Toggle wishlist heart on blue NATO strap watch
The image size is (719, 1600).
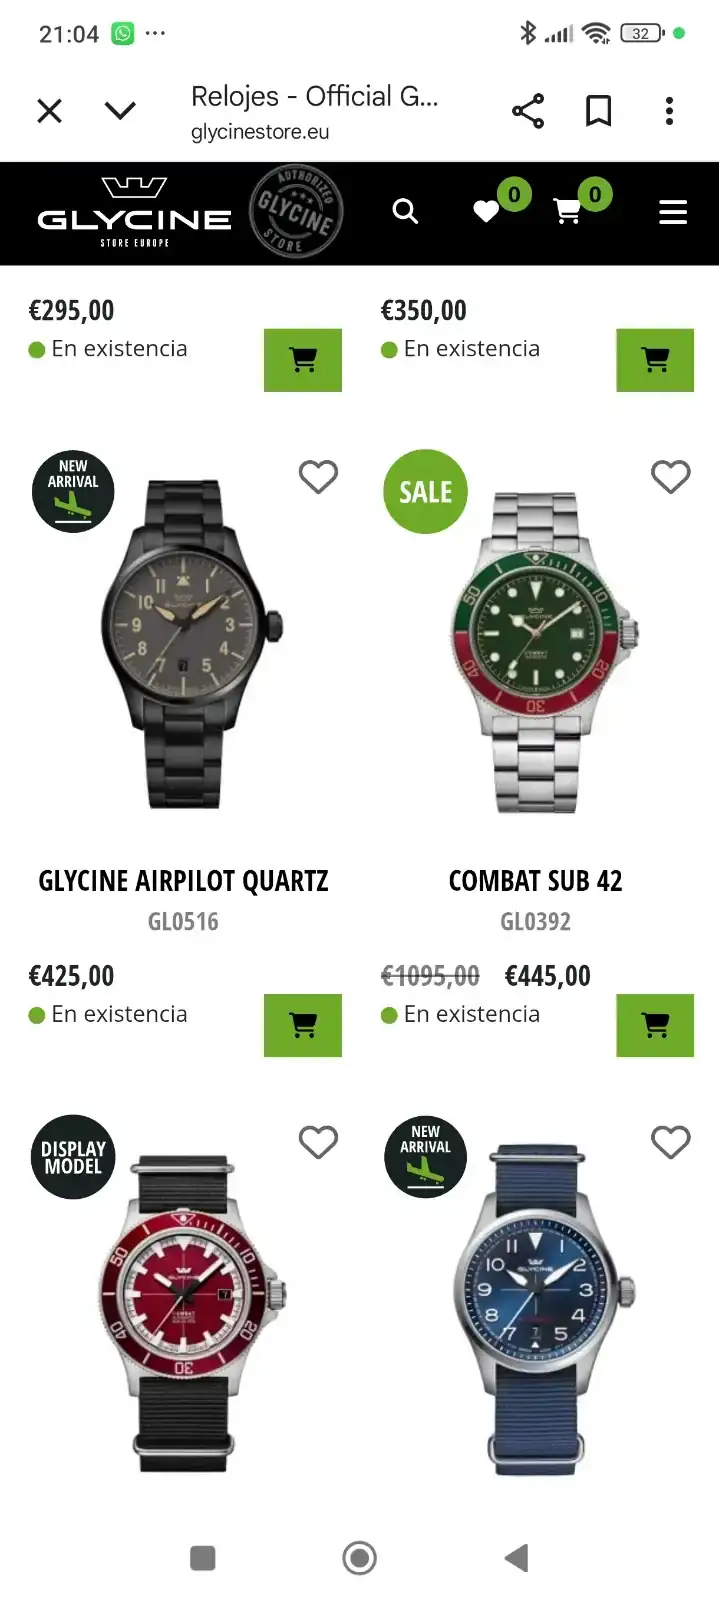coord(670,1142)
